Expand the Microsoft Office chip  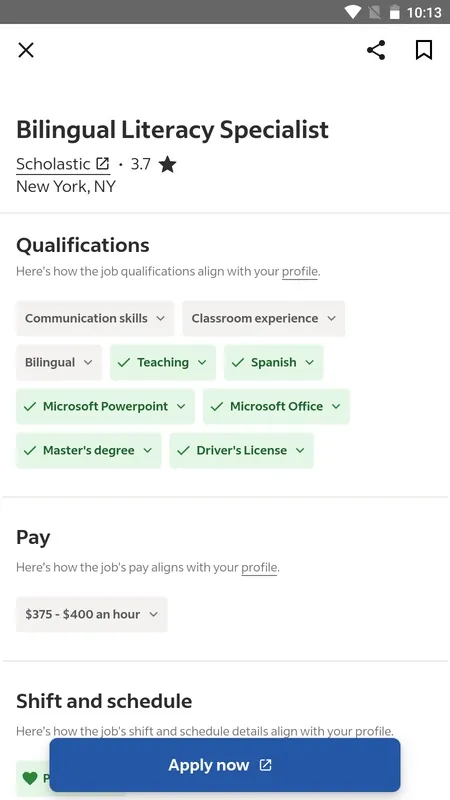tap(277, 406)
